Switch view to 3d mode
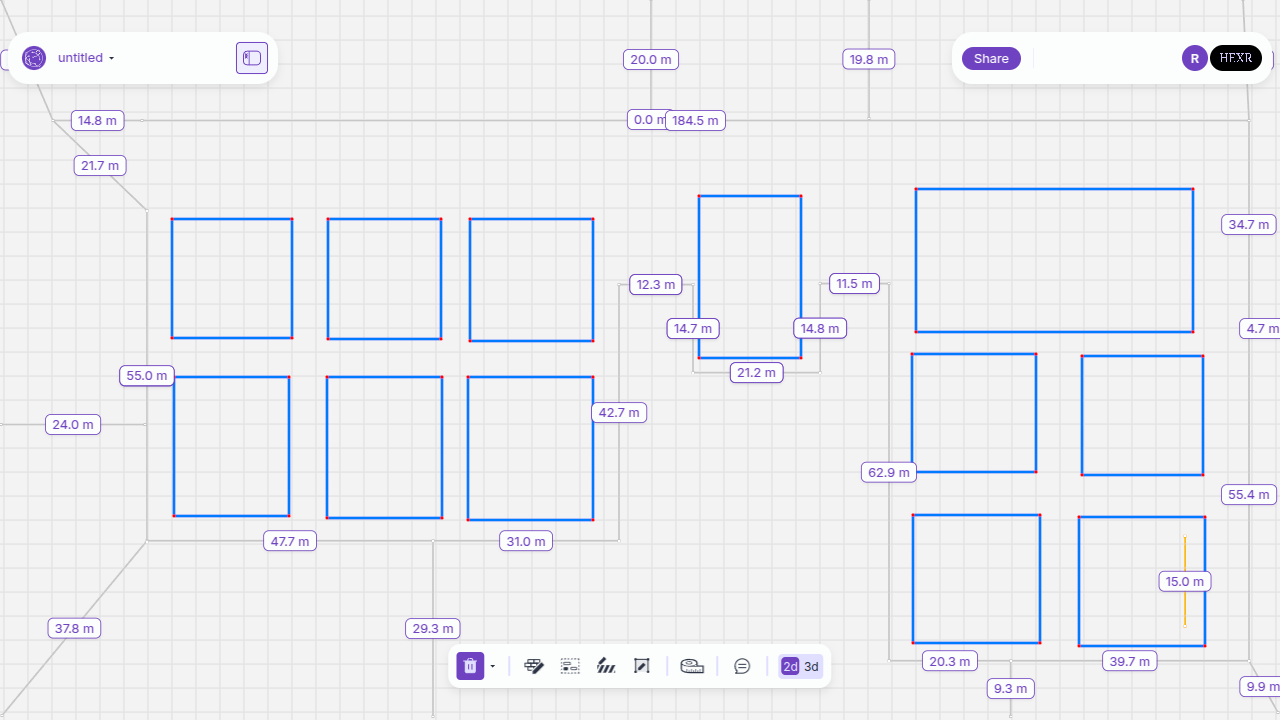 coord(811,667)
